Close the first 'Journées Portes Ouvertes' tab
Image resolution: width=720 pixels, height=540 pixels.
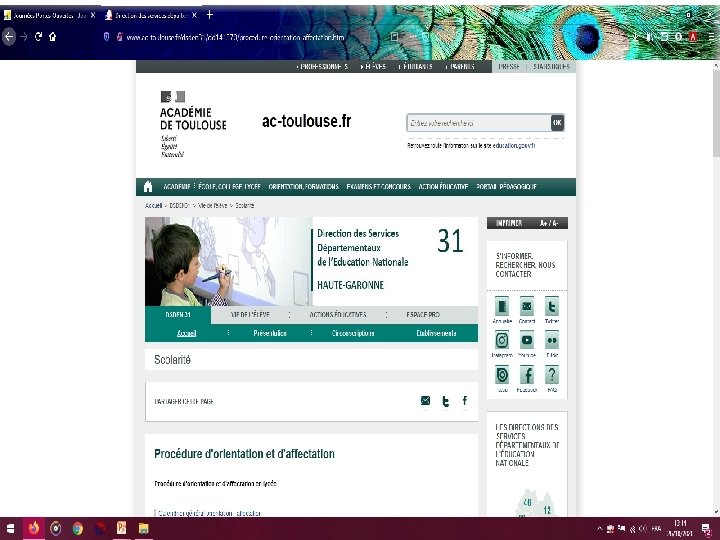coord(93,15)
